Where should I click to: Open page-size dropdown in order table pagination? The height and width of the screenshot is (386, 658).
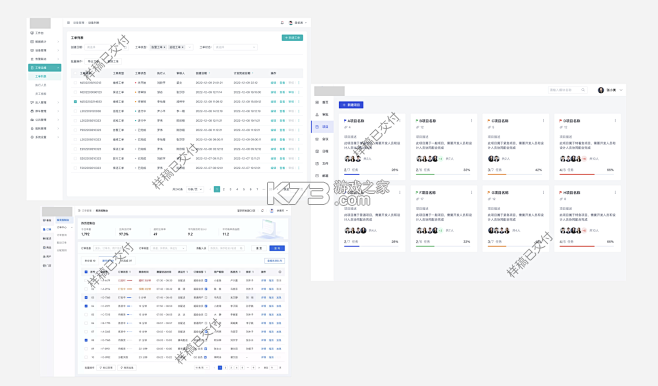click(x=201, y=368)
